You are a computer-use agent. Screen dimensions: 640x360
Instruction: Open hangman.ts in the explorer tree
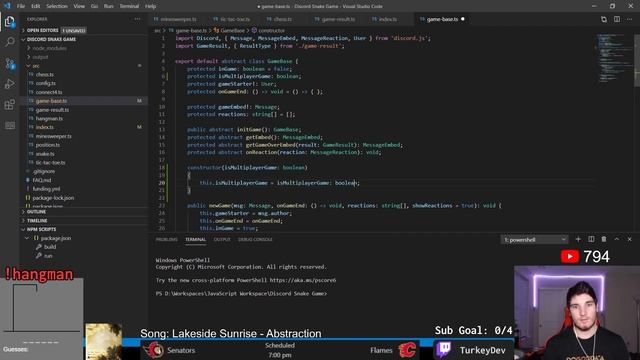click(x=49, y=119)
